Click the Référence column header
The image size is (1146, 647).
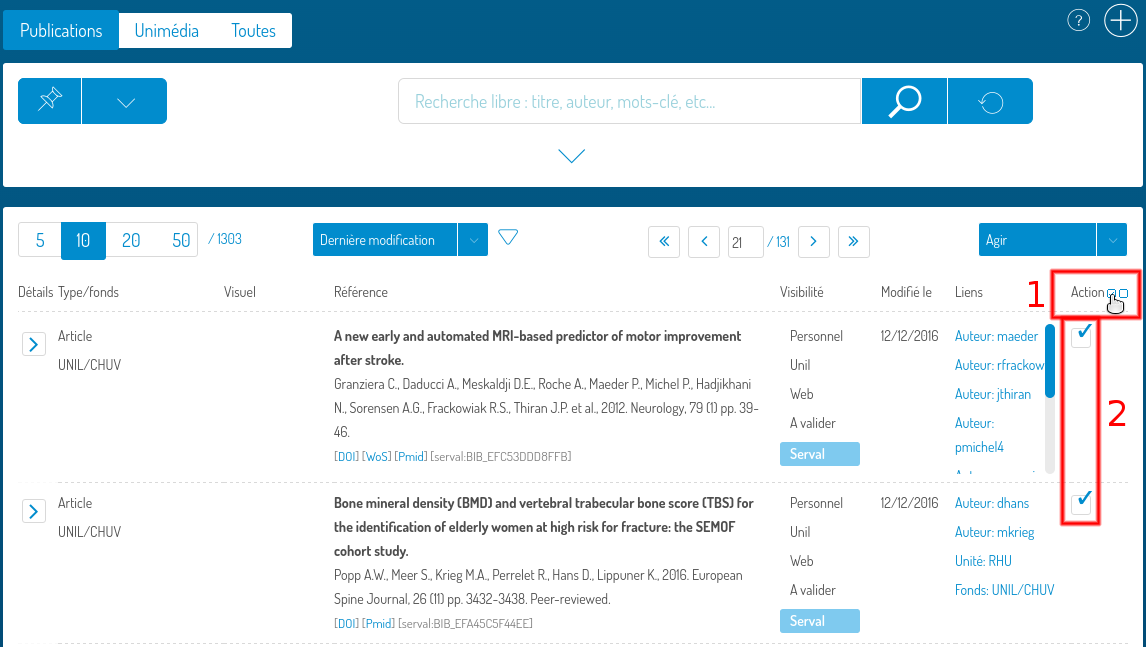coord(361,292)
